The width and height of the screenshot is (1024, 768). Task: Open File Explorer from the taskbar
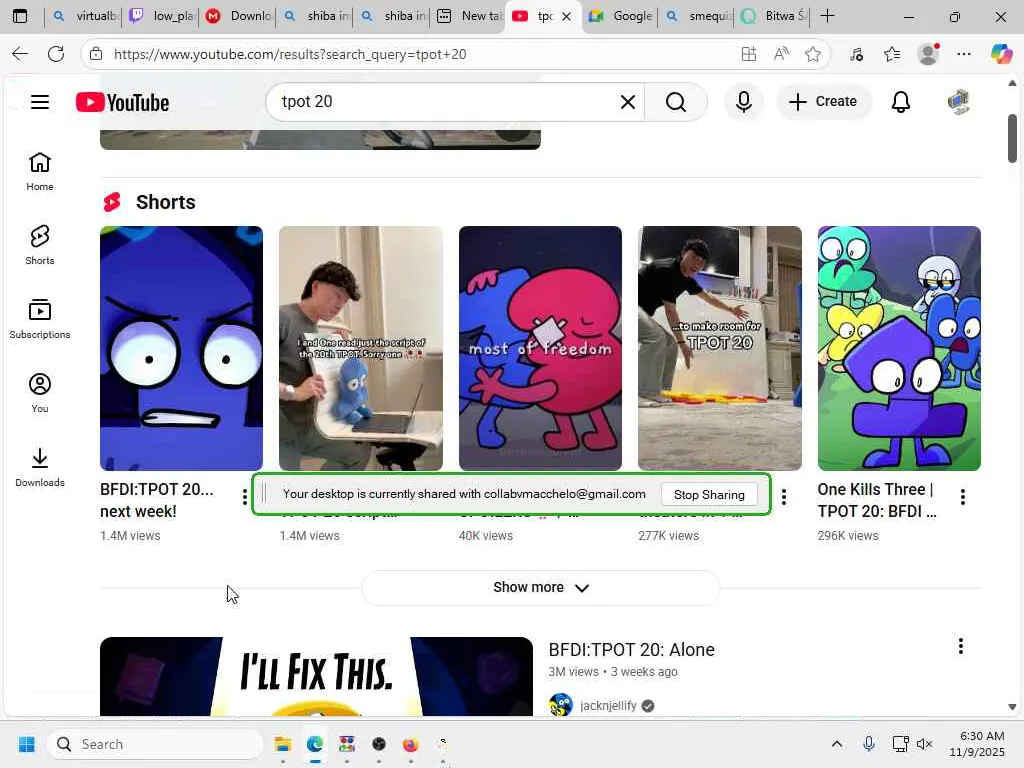click(x=283, y=744)
